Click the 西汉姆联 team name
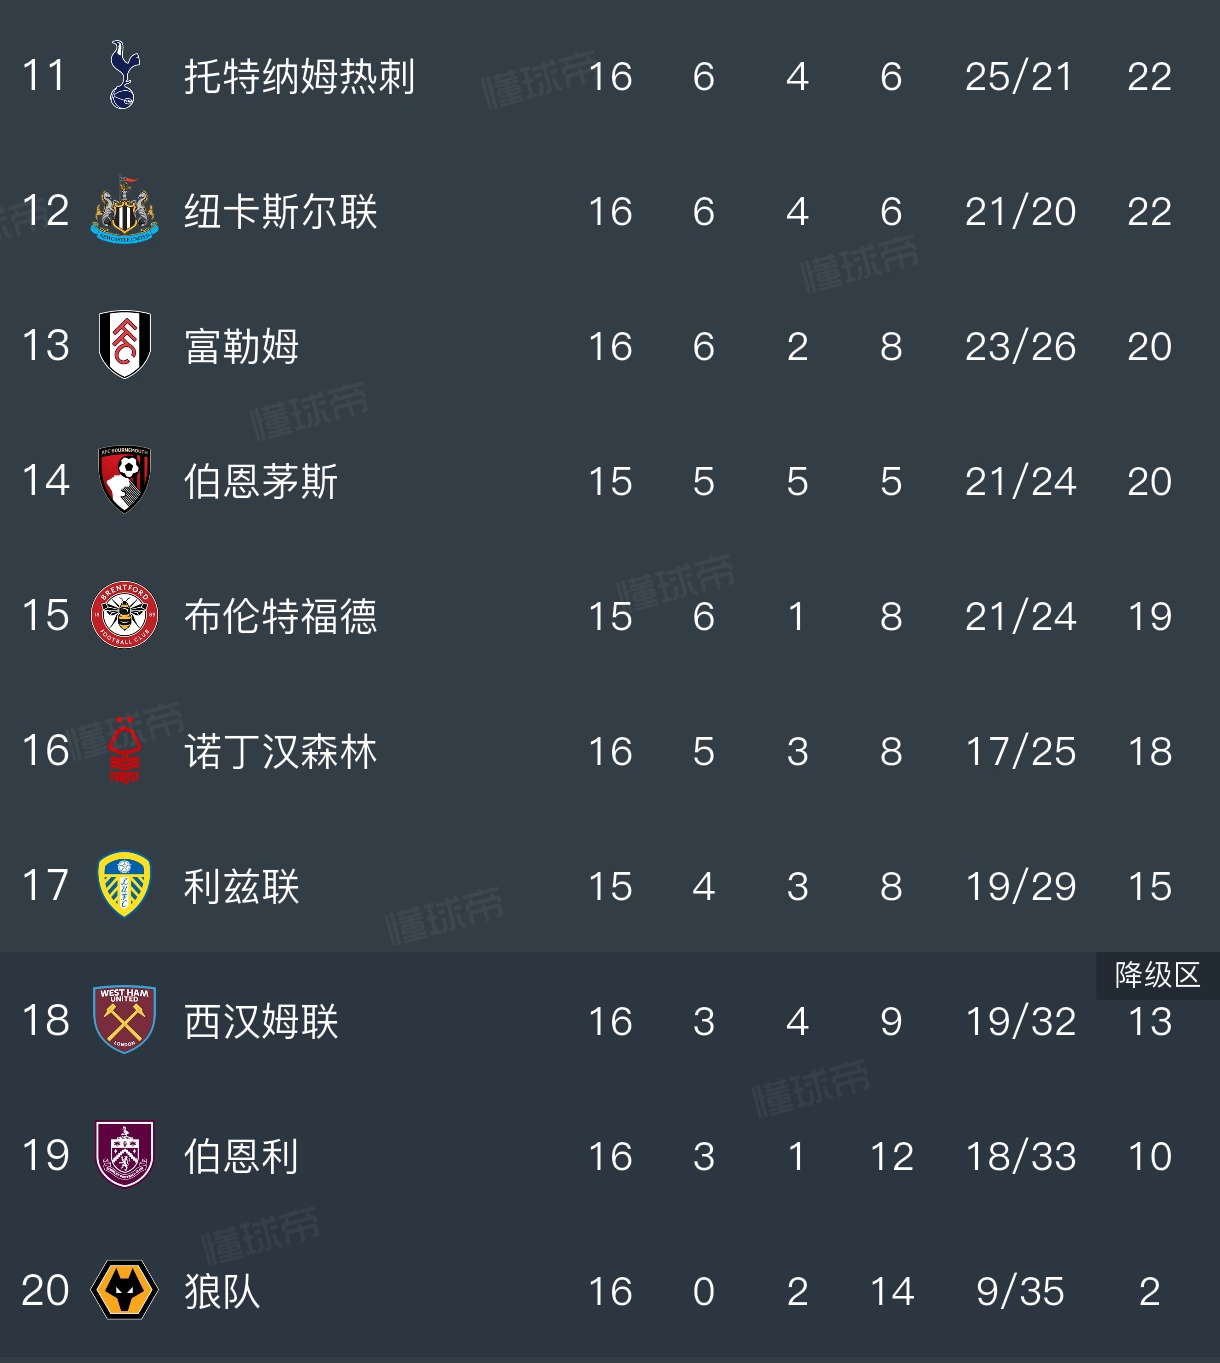The height and width of the screenshot is (1363, 1220). tap(261, 1022)
